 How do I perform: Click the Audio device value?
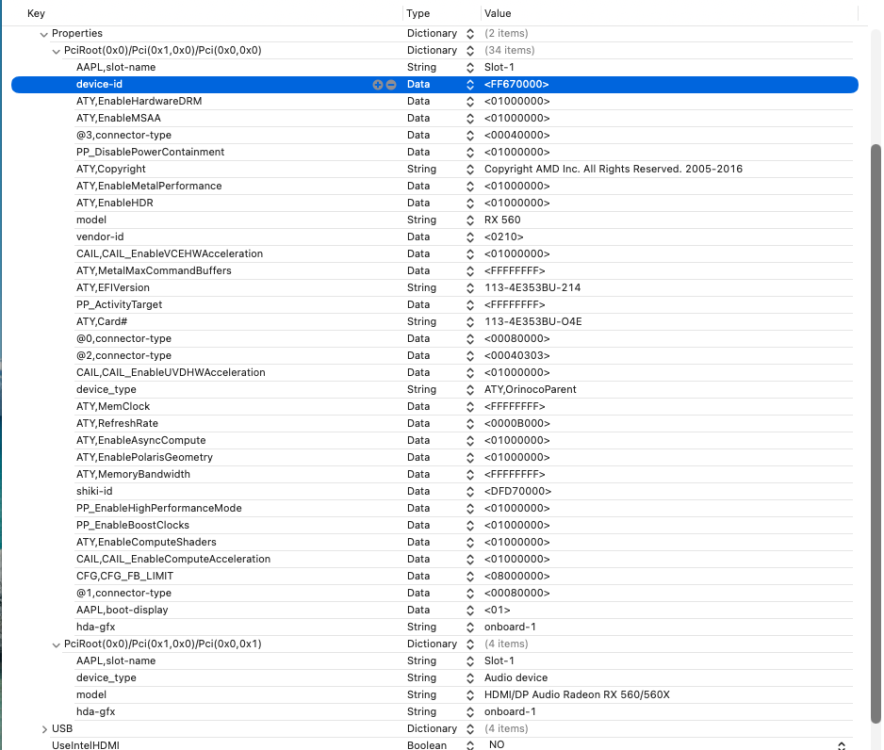pos(516,677)
